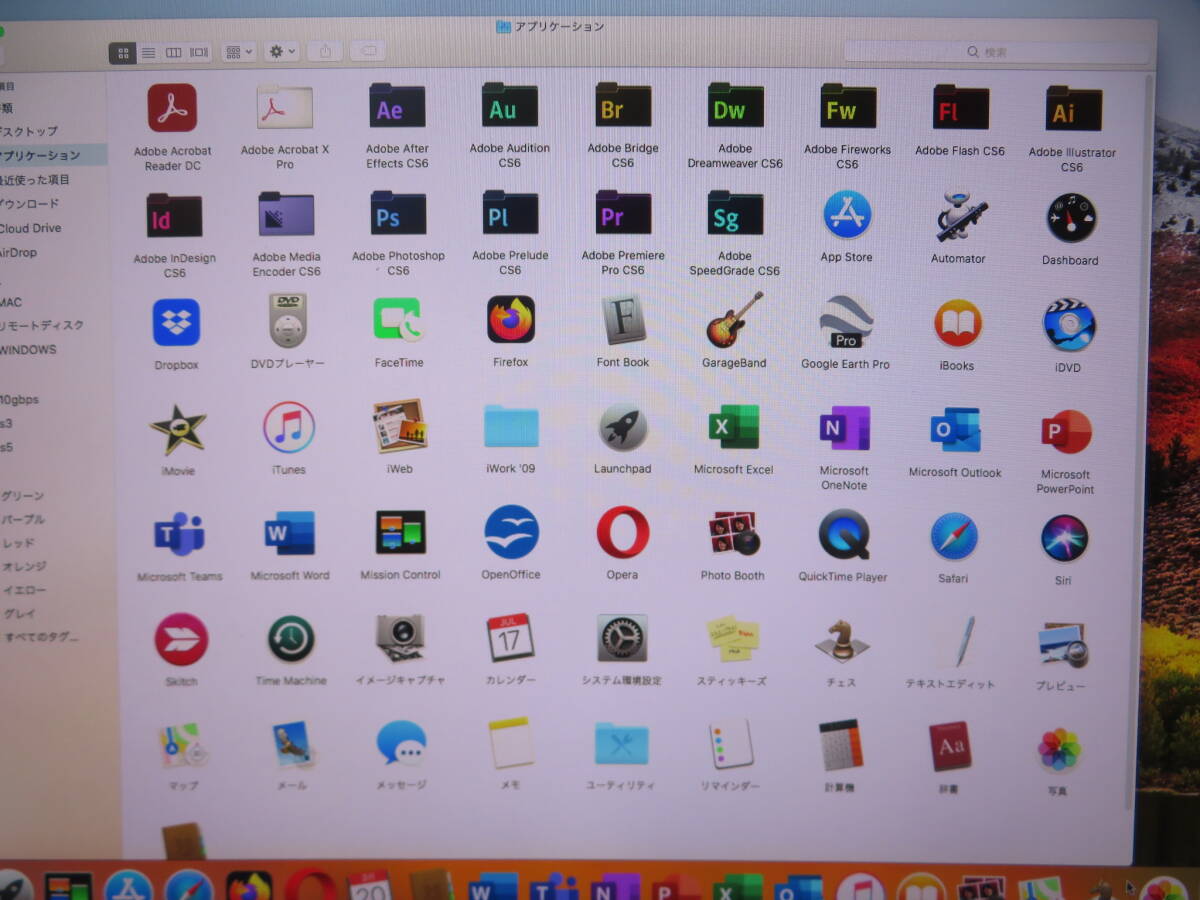Select Google Earth Pro icon
1200x900 pixels.
coord(846,322)
